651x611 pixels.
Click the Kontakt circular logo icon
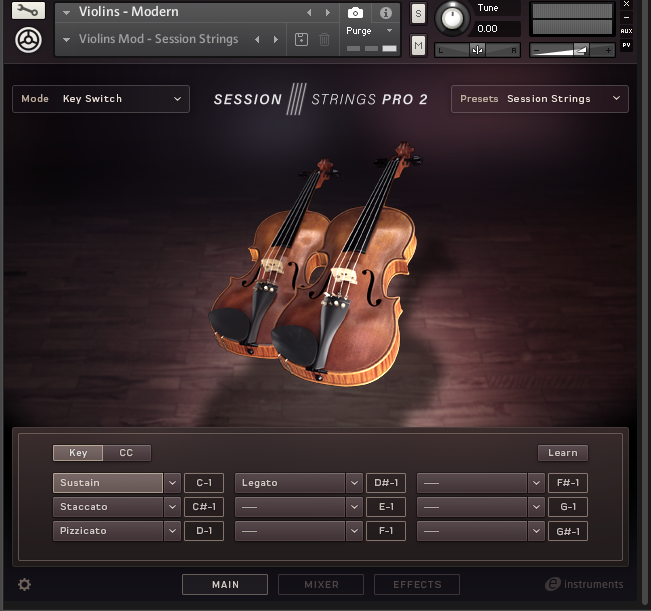(x=28, y=40)
